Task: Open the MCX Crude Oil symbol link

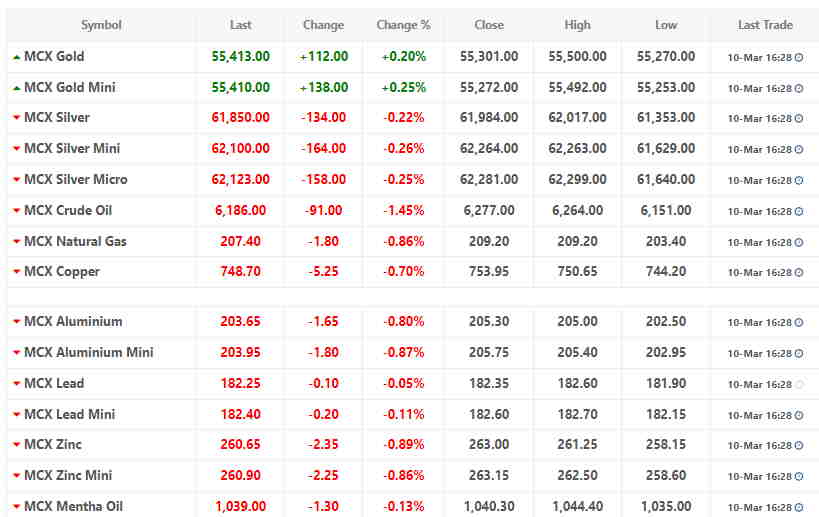Action: pos(68,210)
